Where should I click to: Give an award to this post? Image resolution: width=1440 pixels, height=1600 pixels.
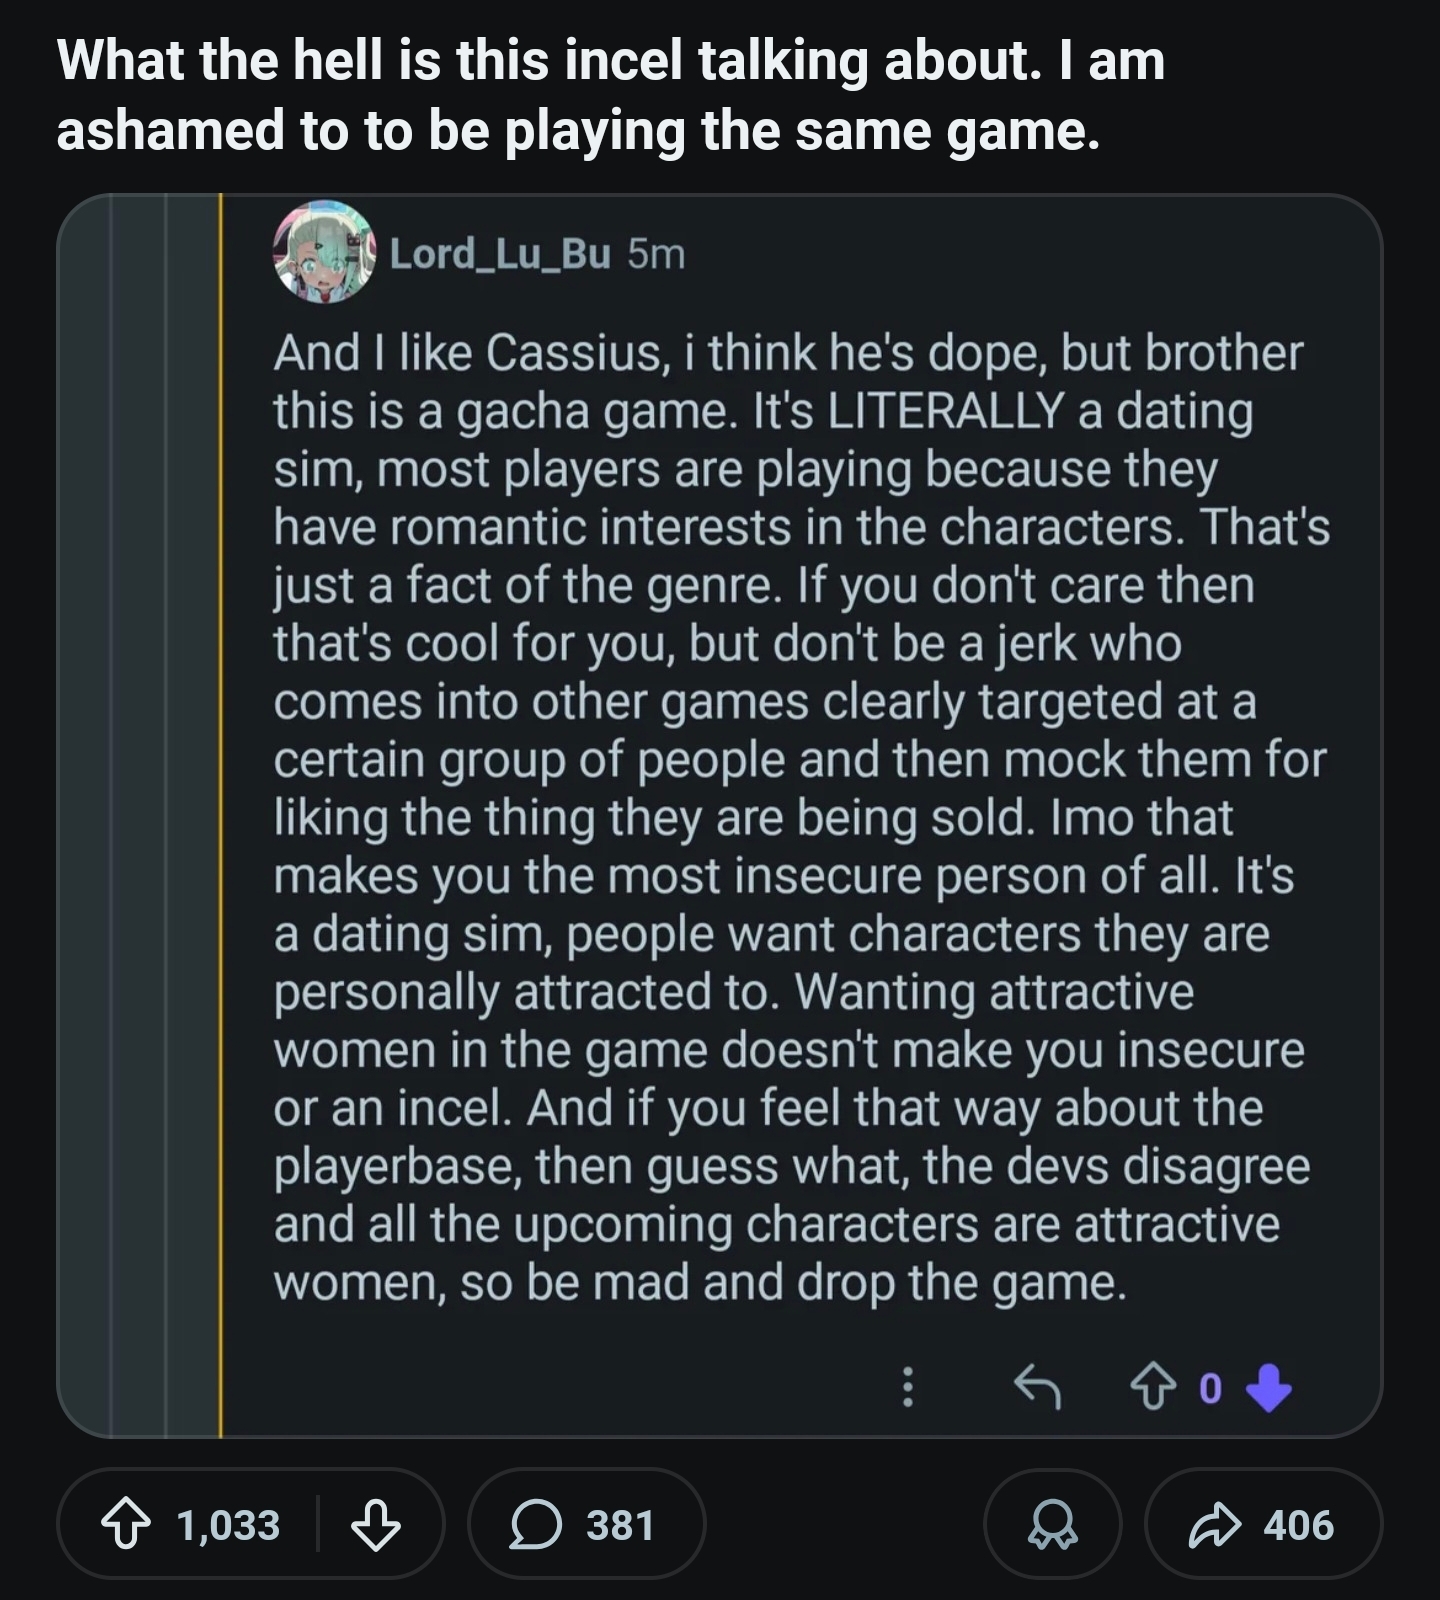point(1053,1525)
